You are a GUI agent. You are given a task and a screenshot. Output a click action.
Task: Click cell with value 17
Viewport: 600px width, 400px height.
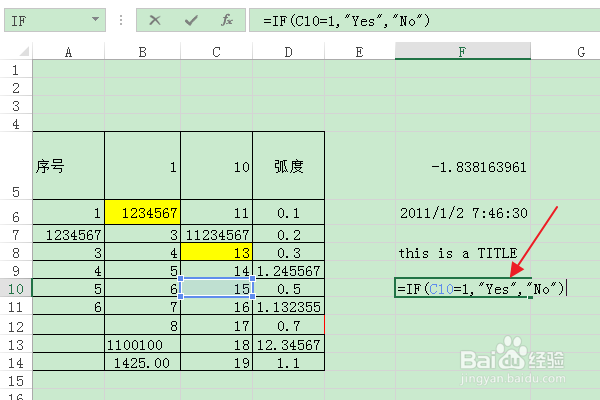click(x=217, y=325)
